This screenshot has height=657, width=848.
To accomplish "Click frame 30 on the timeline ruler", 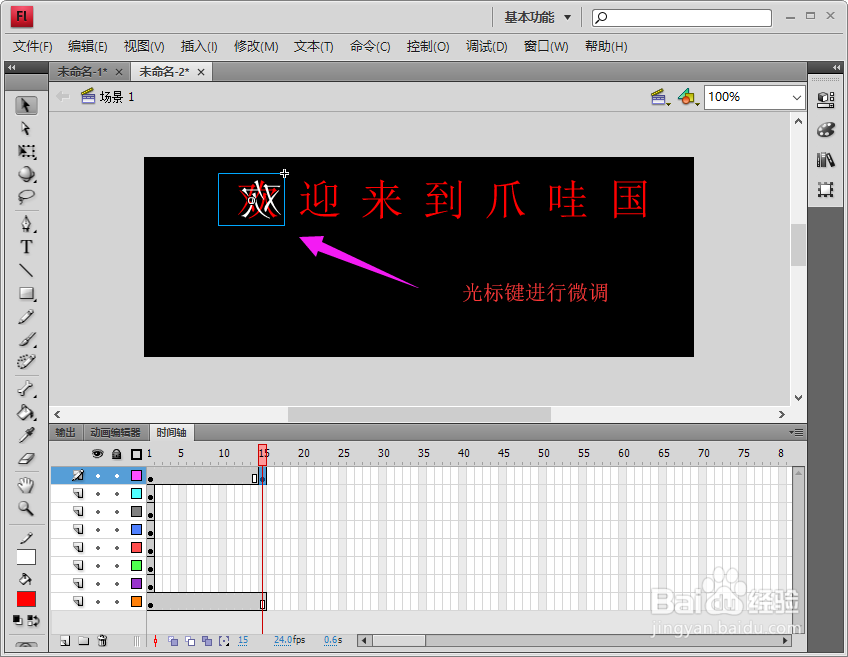I will [x=383, y=454].
